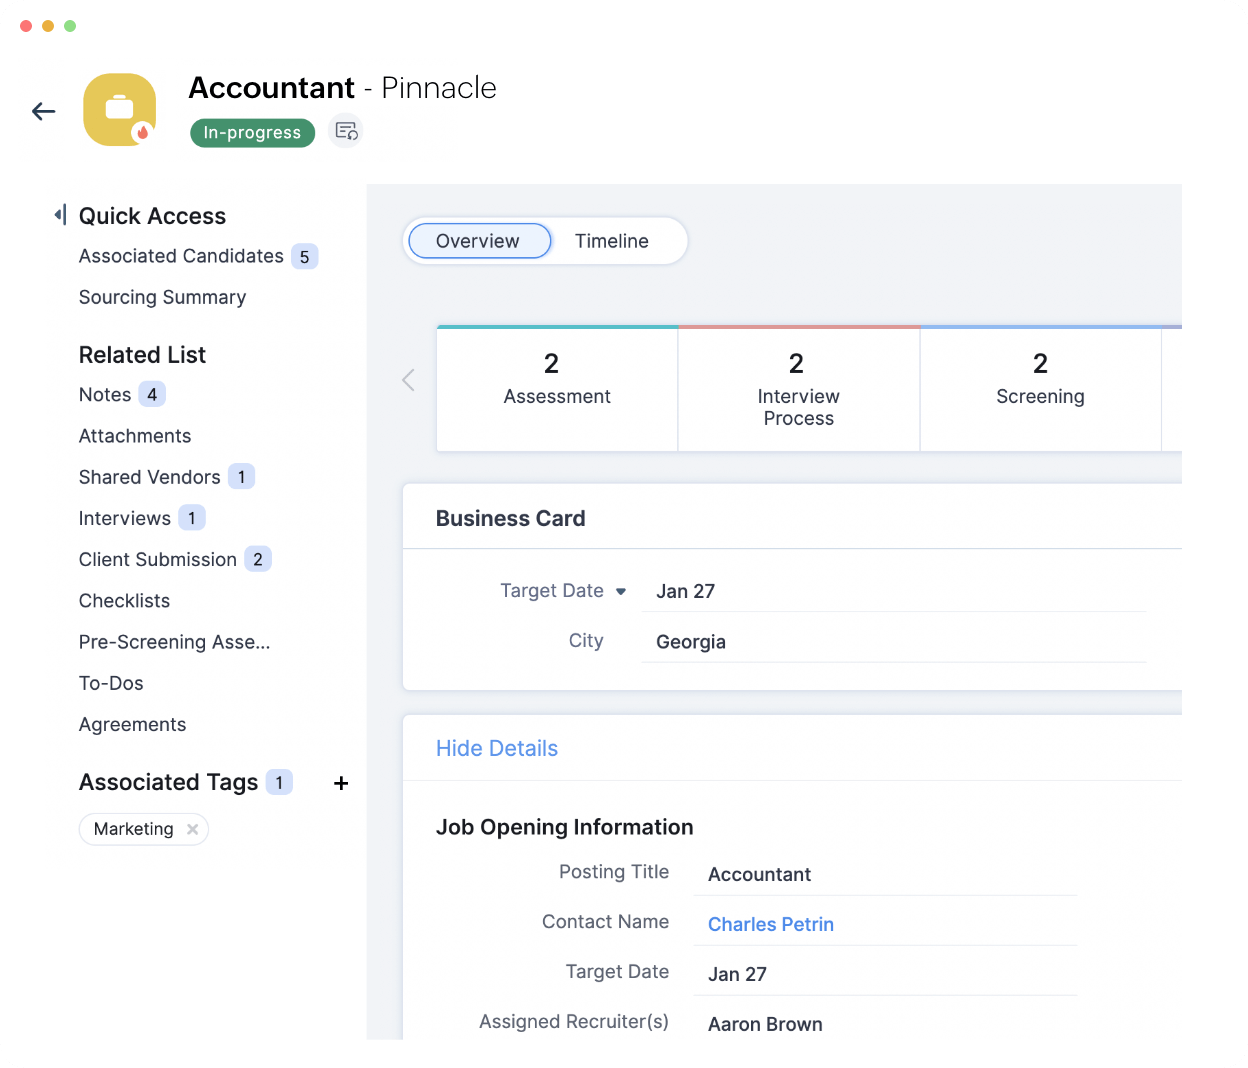The width and height of the screenshot is (1248, 1068).
Task: Add a new associated tag with plus icon
Action: [341, 783]
